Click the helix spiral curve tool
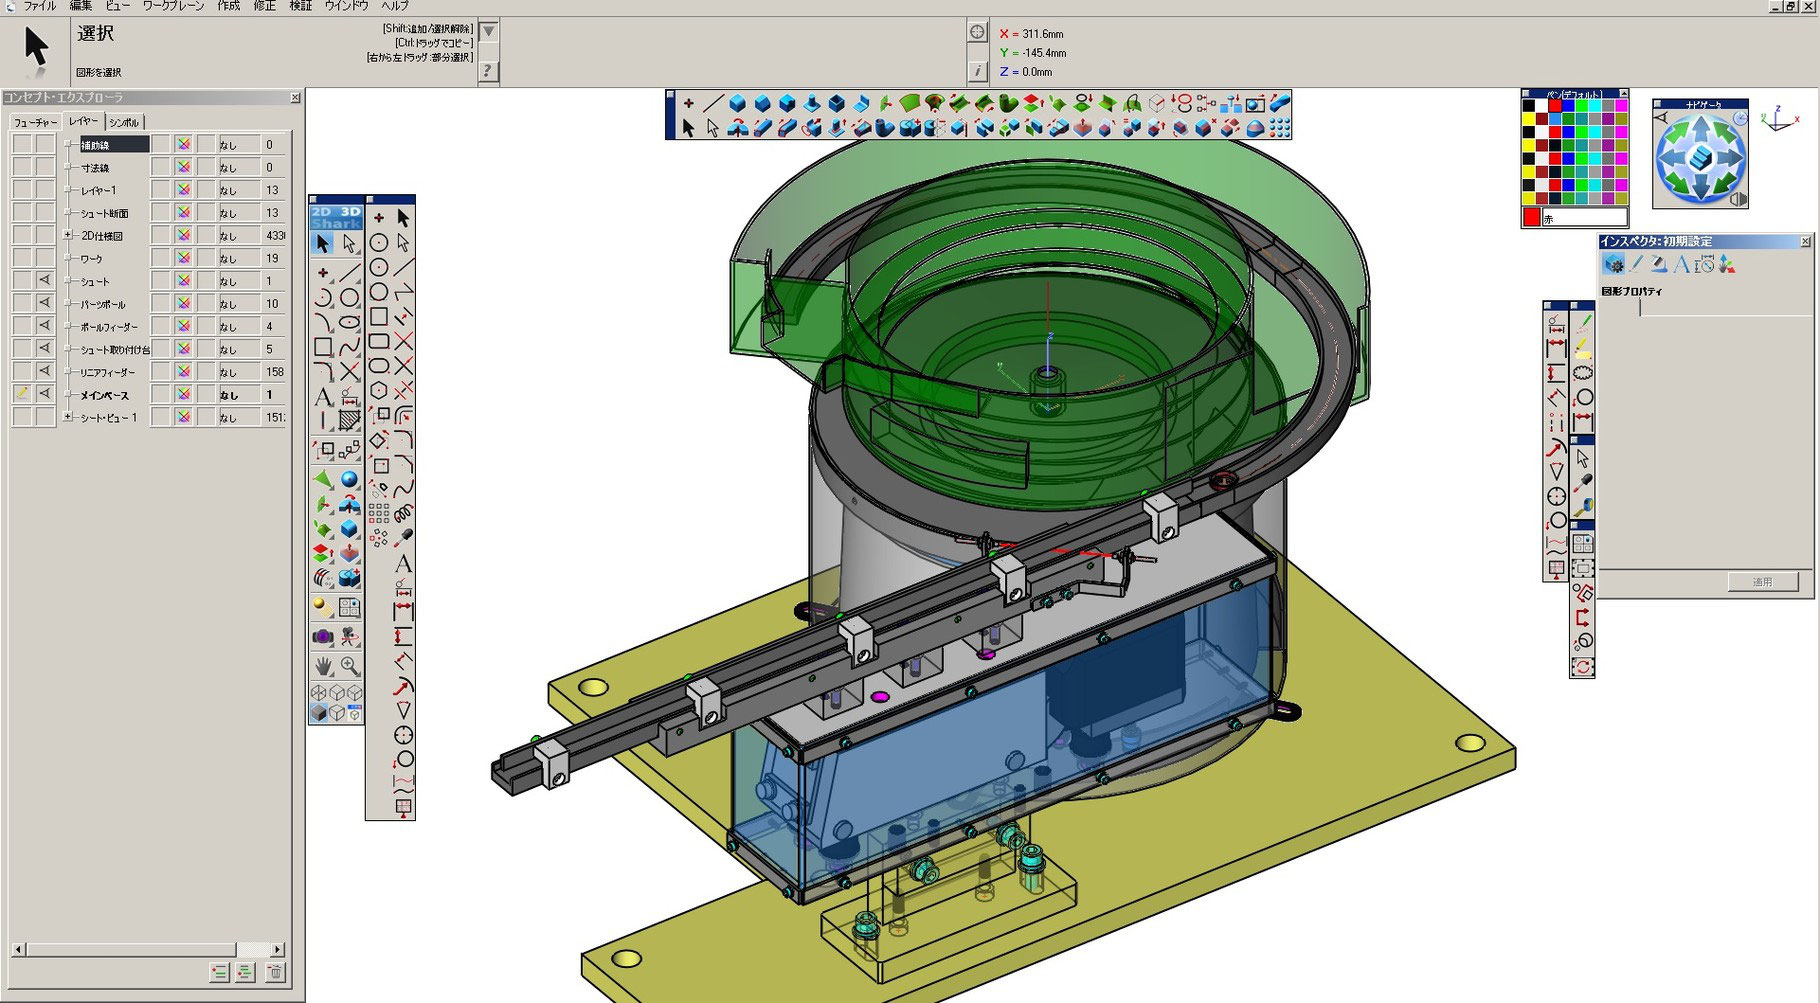 [404, 513]
